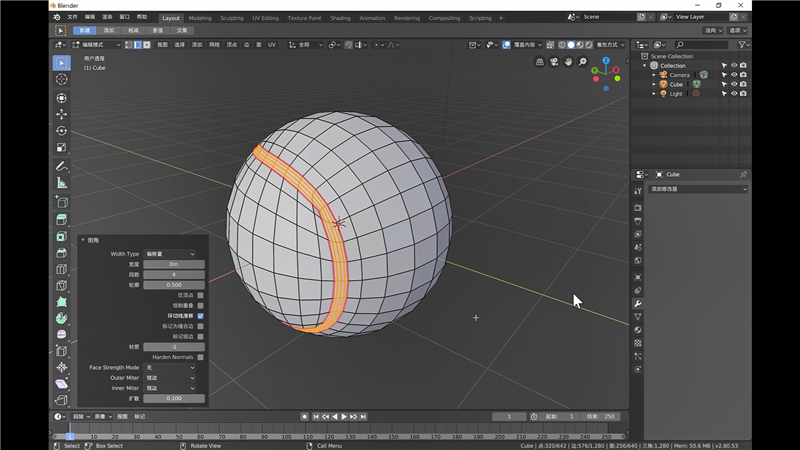Open the Width Type dropdown
The height and width of the screenshot is (450, 800).
pos(170,254)
